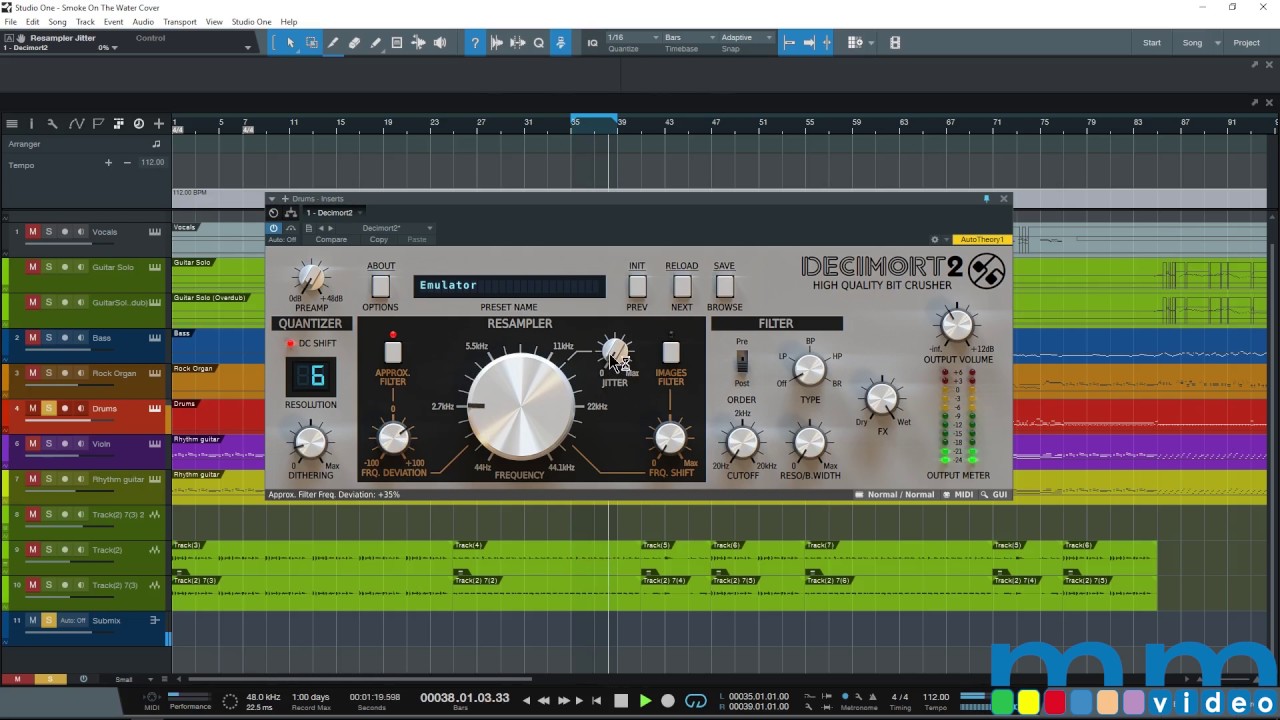
Task: Open the question mark help icon
Action: coord(475,43)
